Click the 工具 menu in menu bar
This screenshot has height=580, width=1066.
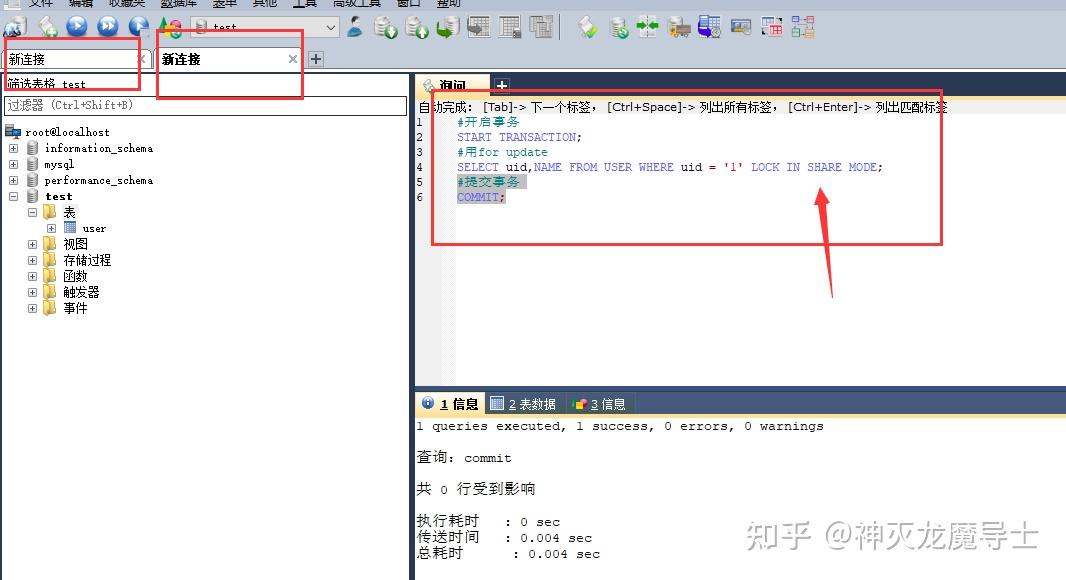click(x=305, y=4)
